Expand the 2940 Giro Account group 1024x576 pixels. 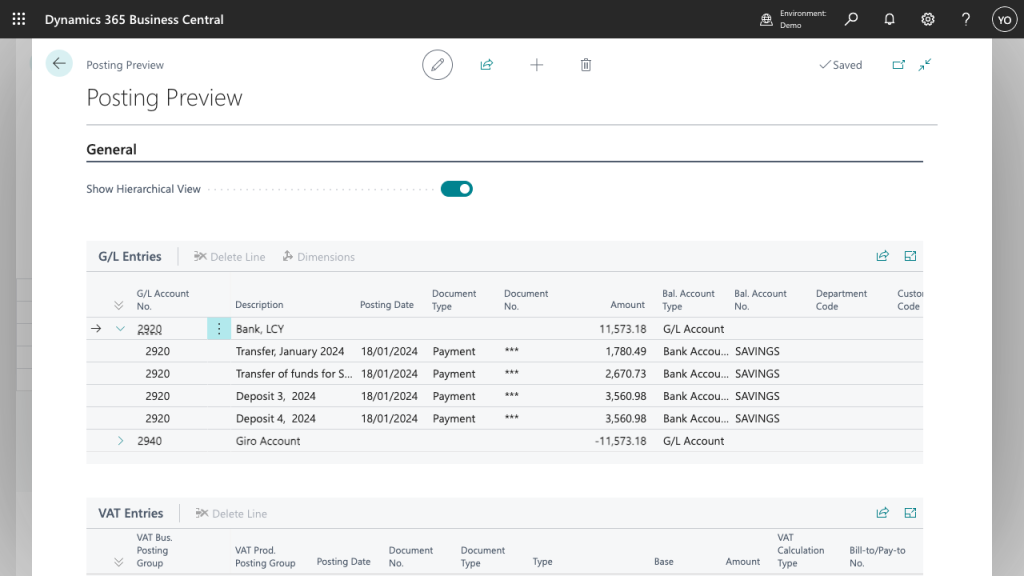[120, 441]
